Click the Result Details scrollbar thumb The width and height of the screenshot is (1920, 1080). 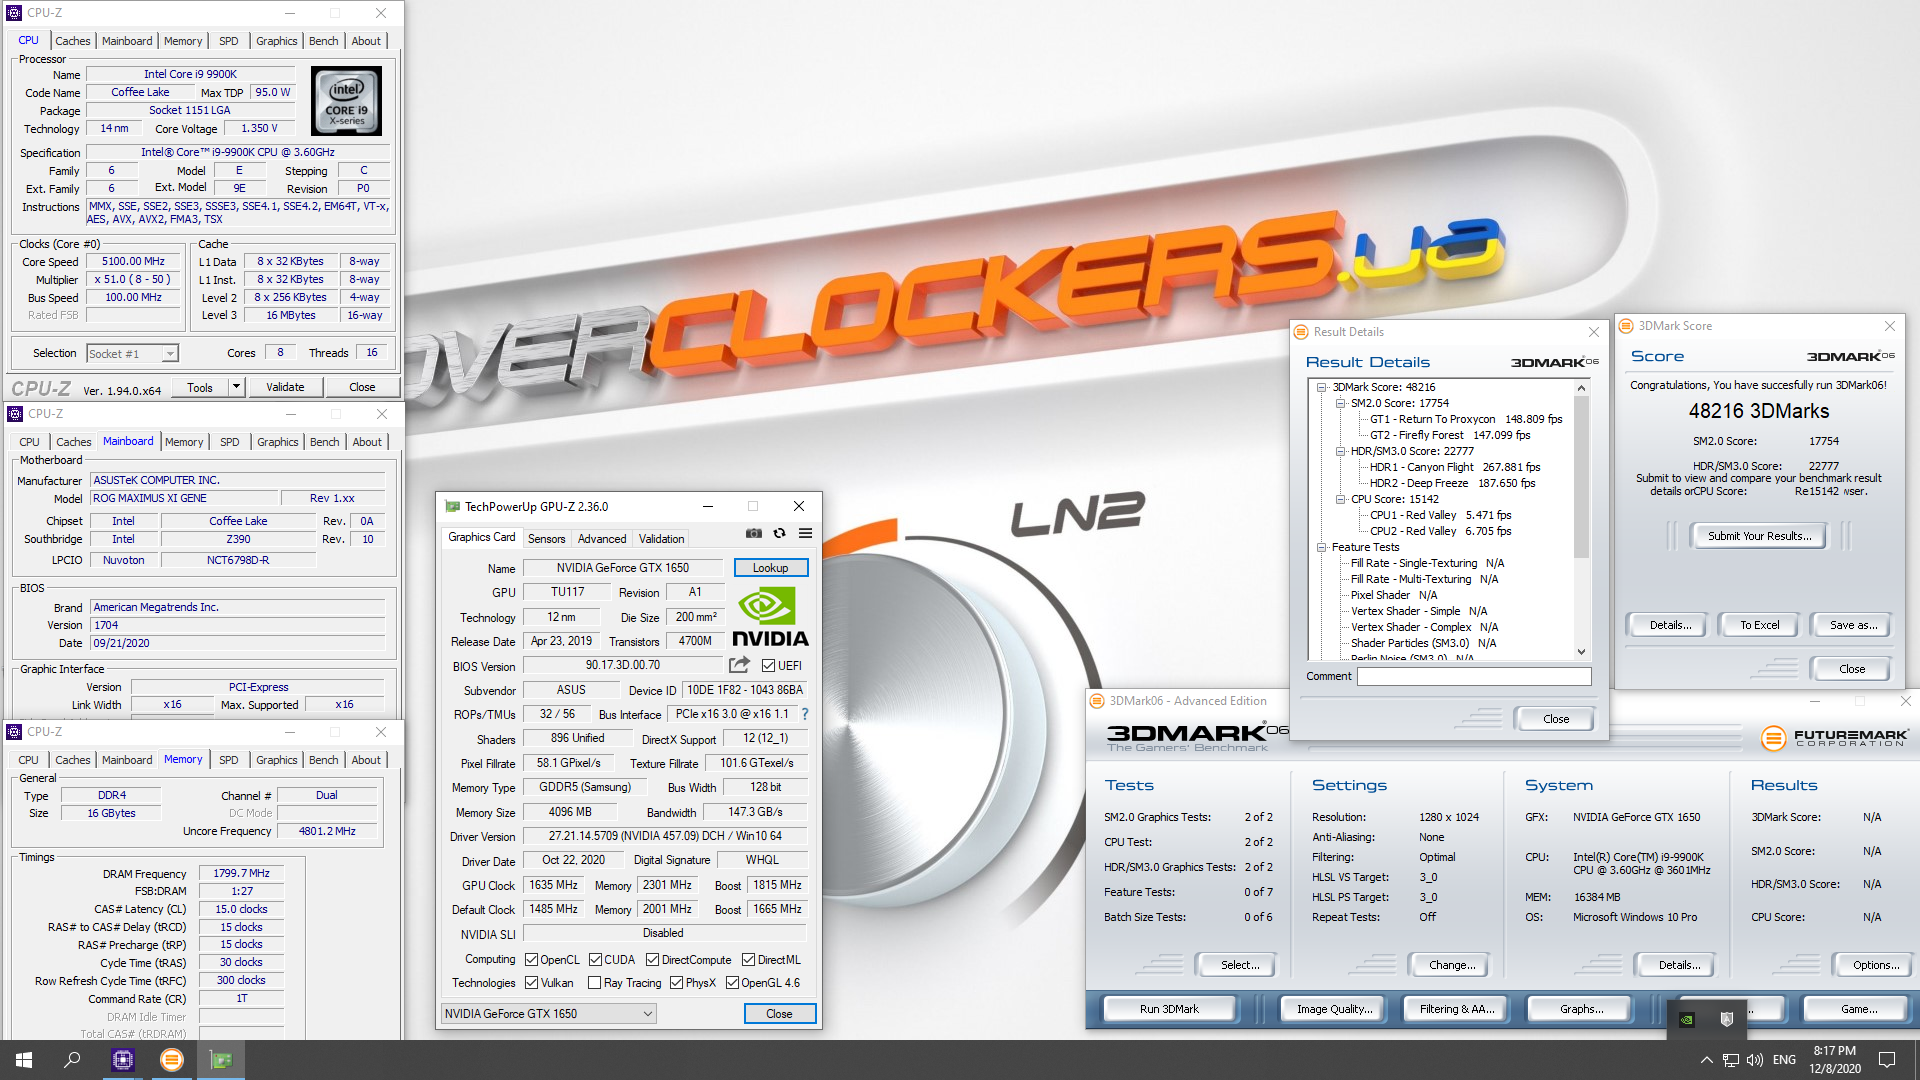pos(1581,476)
